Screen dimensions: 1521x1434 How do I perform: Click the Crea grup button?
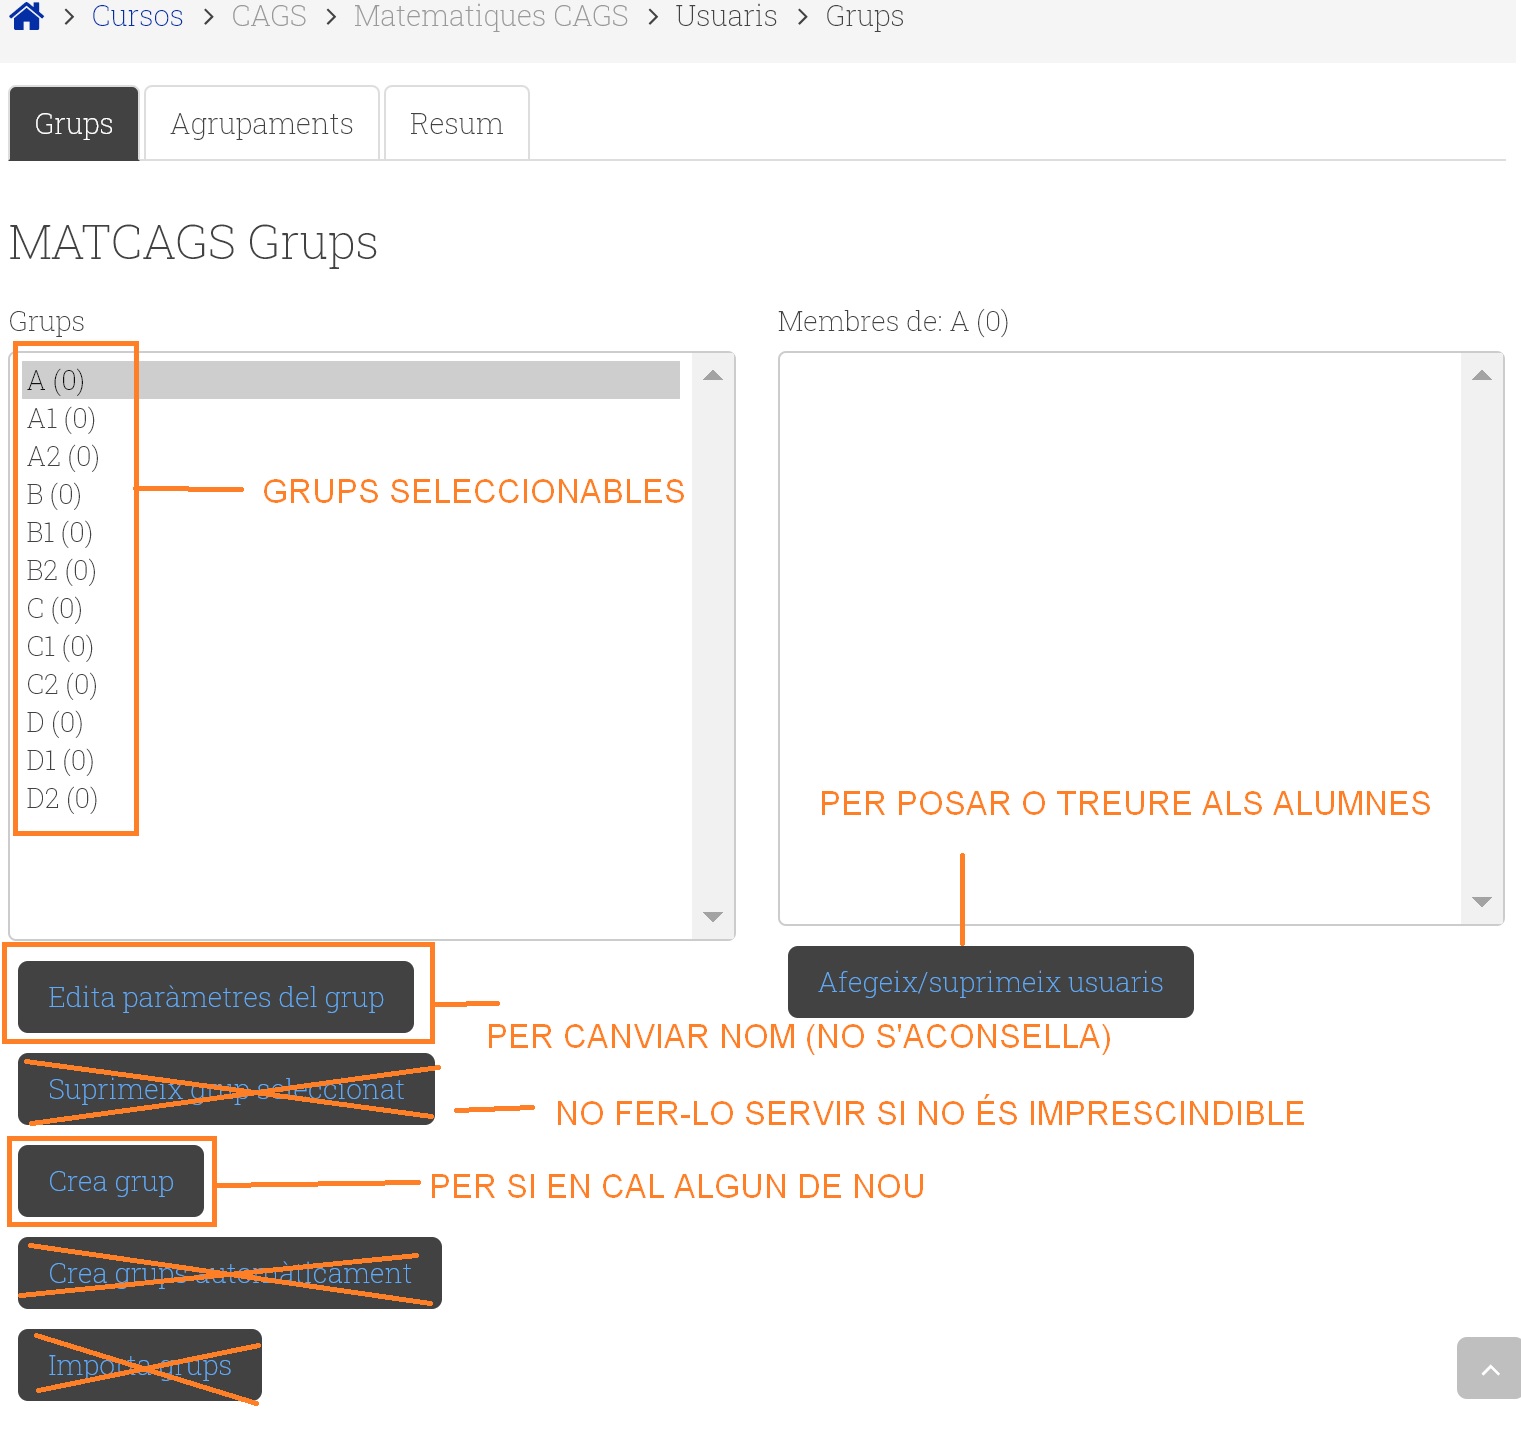[111, 1181]
